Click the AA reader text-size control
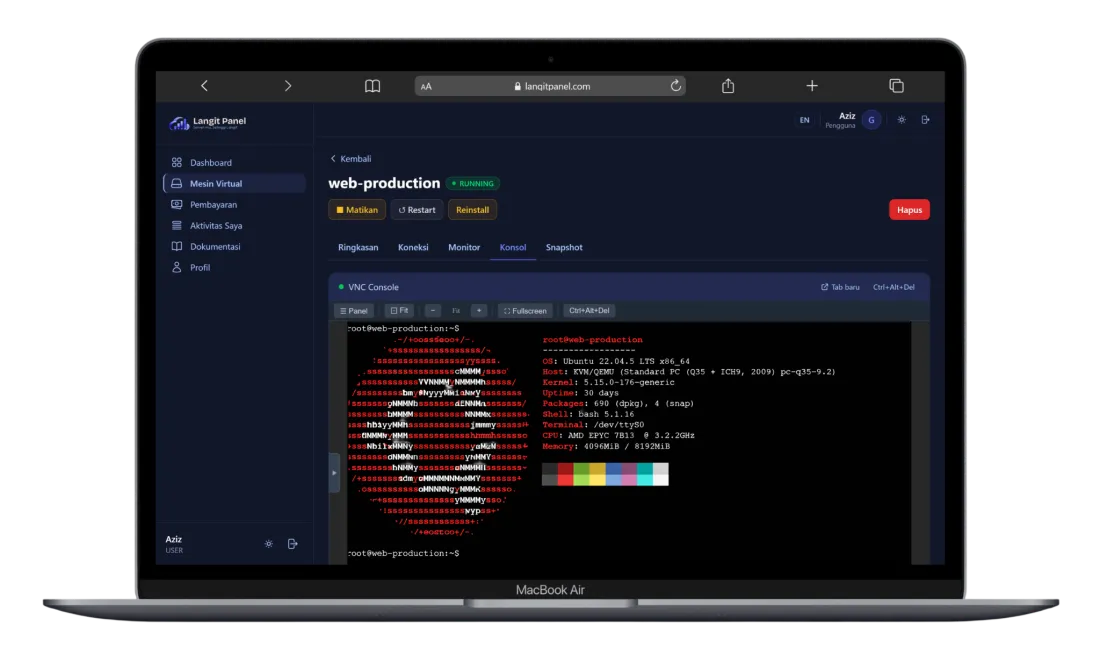This screenshot has height=661, width=1100. [x=427, y=86]
